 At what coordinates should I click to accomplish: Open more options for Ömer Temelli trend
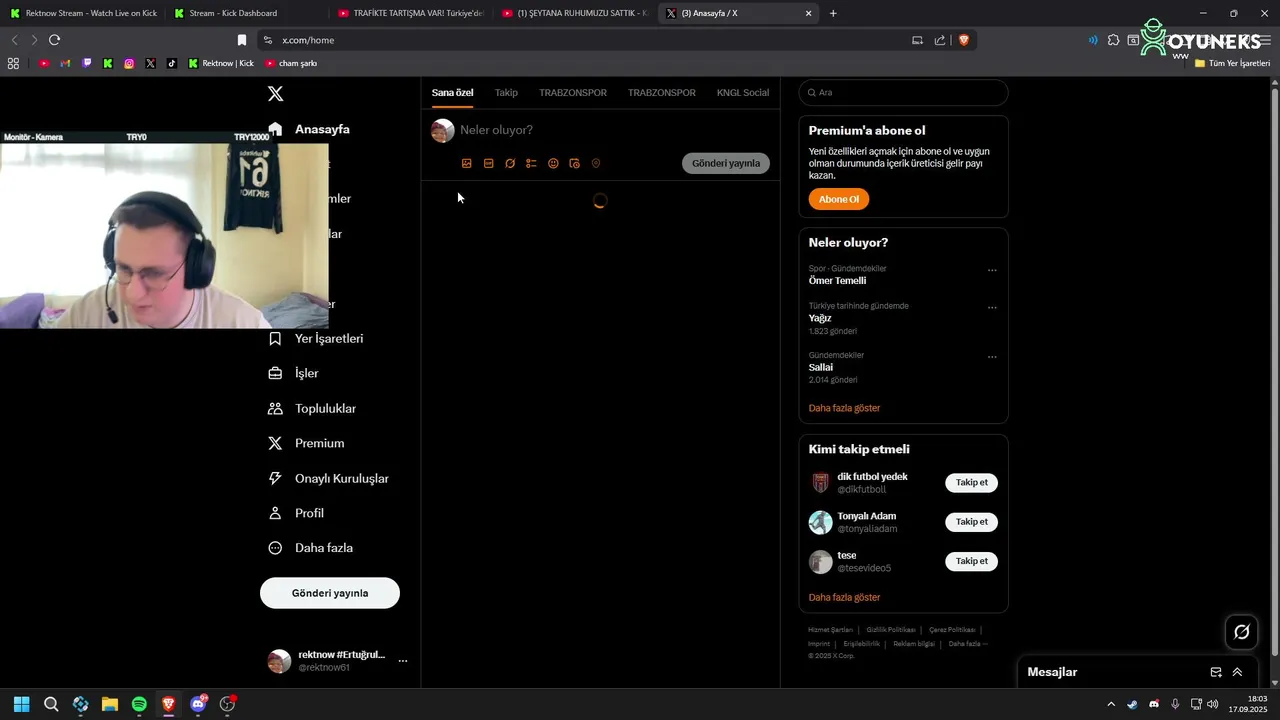pos(992,270)
